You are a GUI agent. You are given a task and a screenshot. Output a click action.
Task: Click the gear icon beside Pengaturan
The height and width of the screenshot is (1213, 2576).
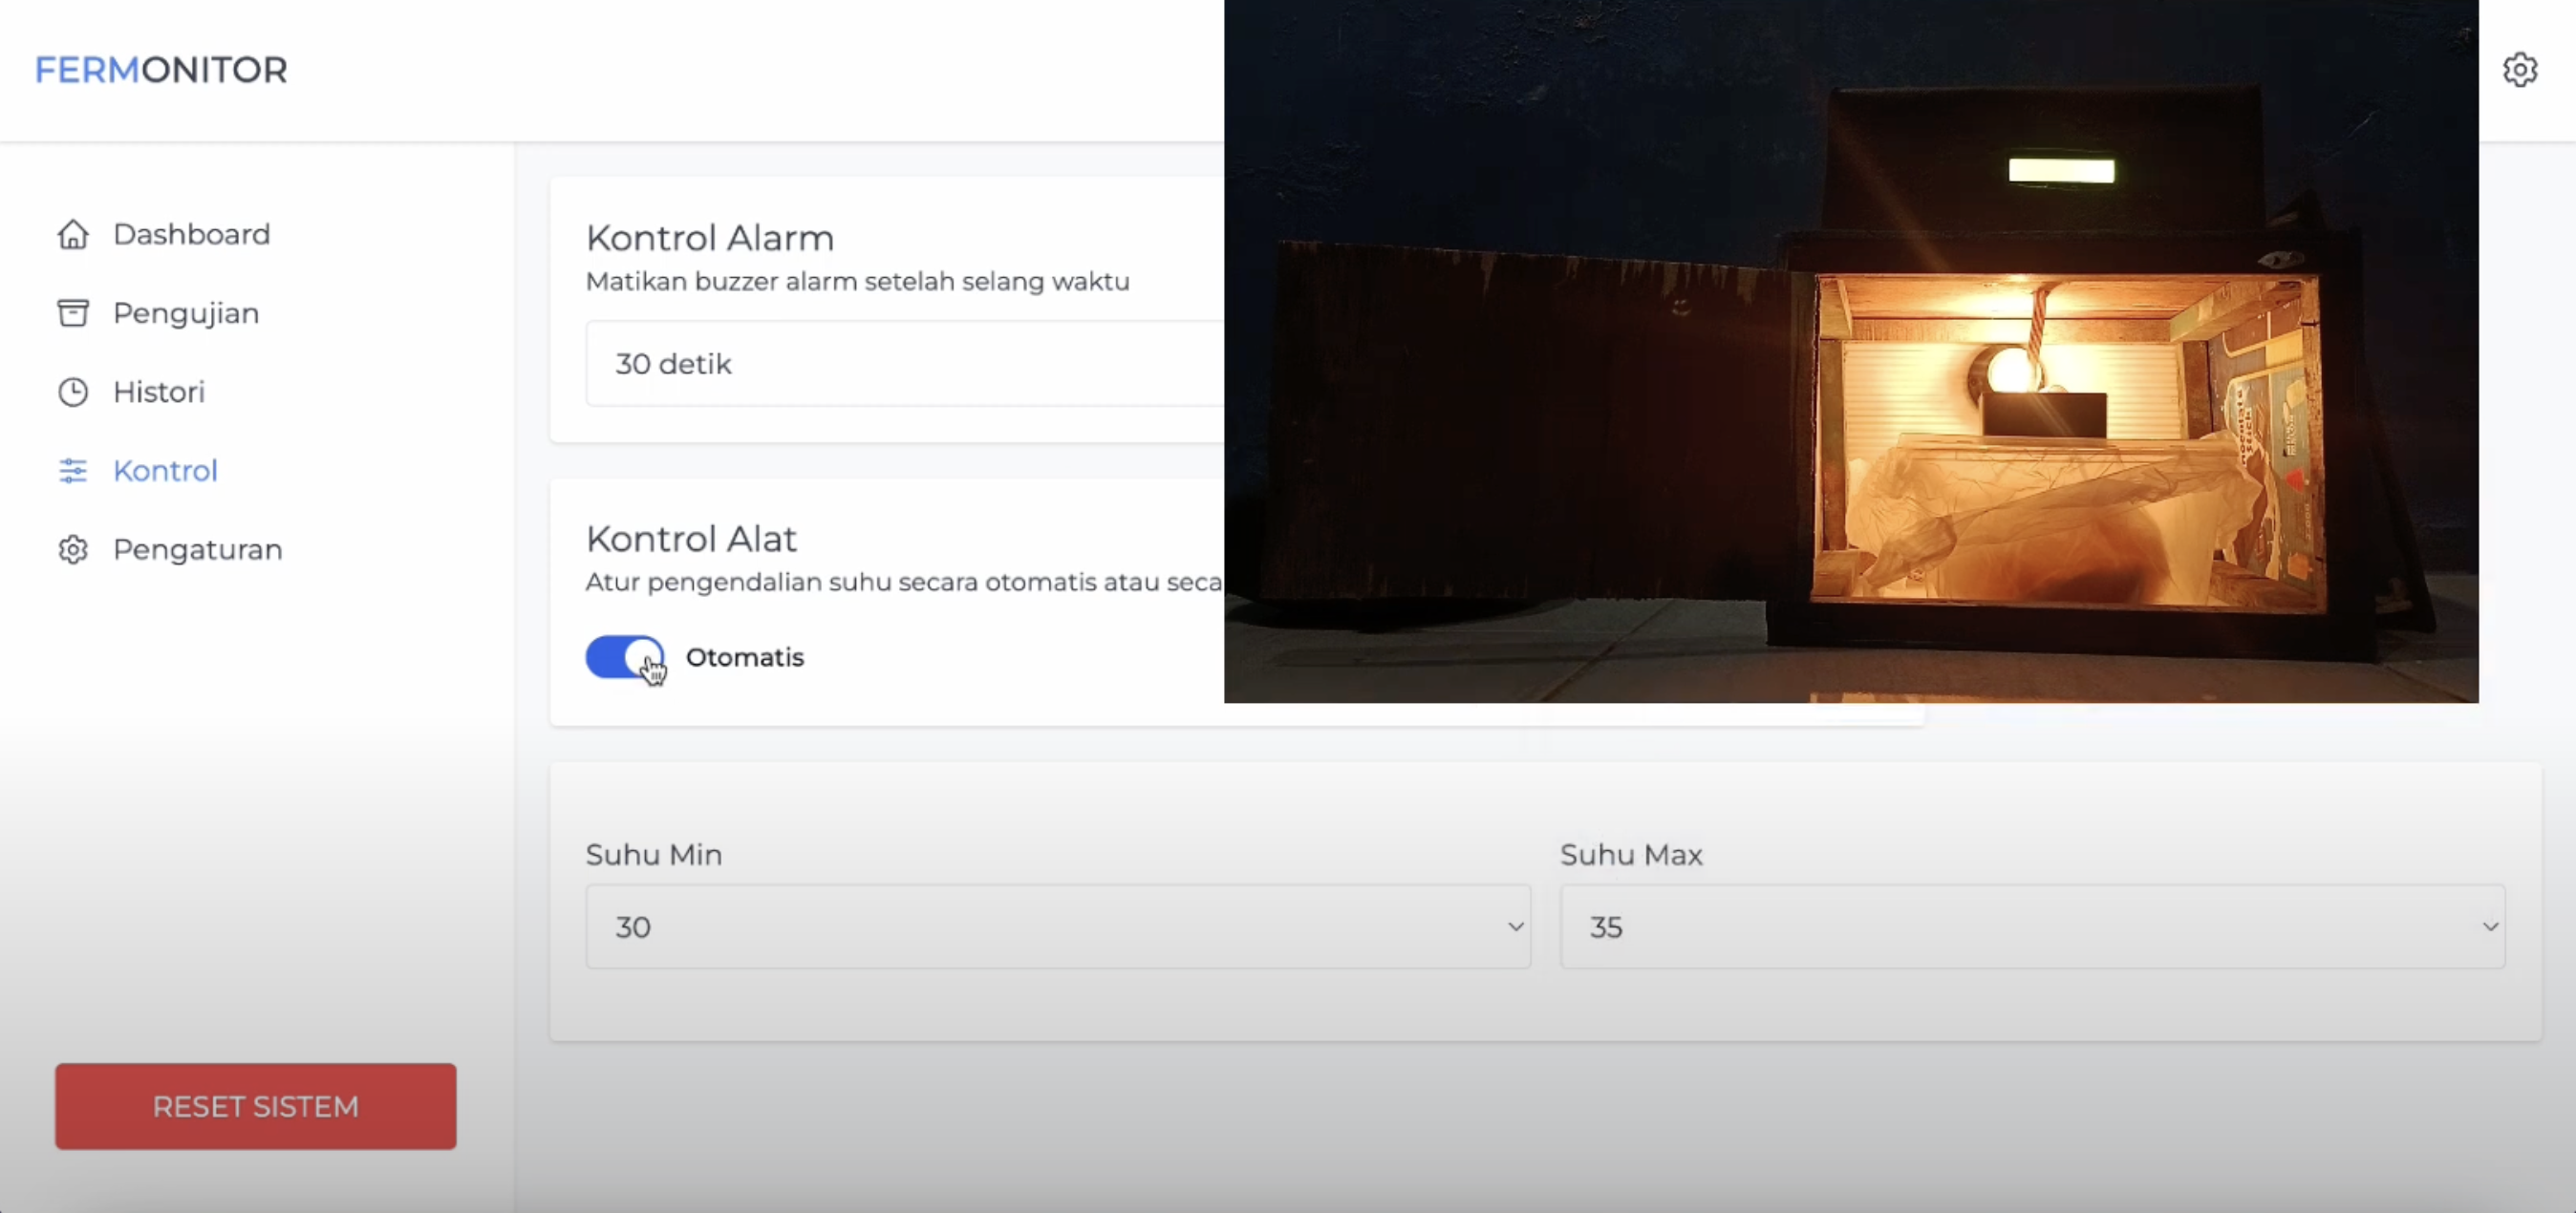coord(73,550)
